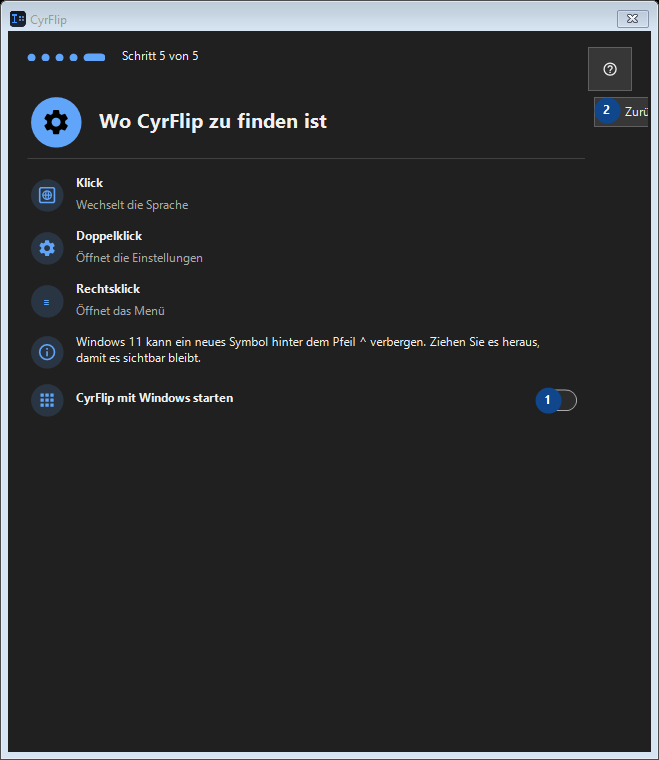The image size is (659, 760).
Task: Click the globe icon beside Klick
Action: point(47,195)
